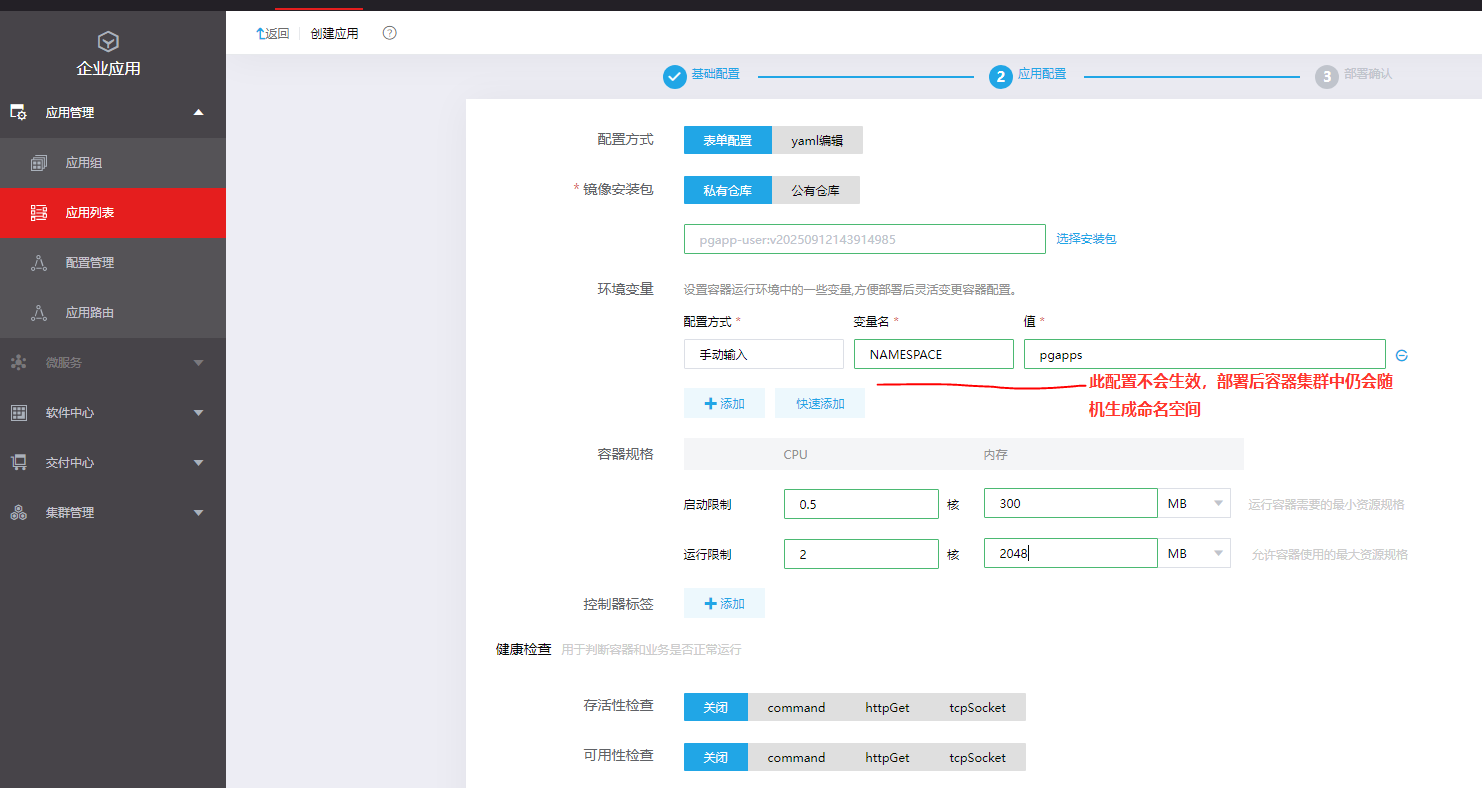Image resolution: width=1482 pixels, height=788 pixels.
Task: Click quick add environment variable button
Action: (820, 404)
